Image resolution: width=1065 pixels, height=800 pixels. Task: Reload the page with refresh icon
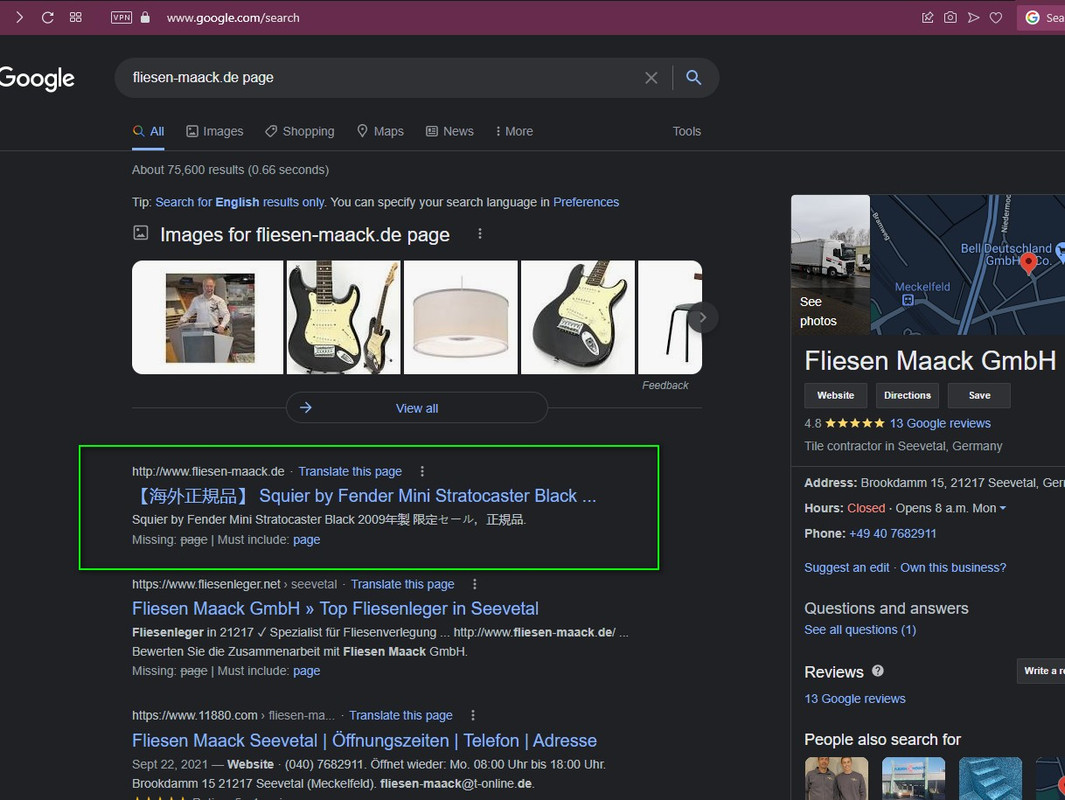[x=48, y=18]
